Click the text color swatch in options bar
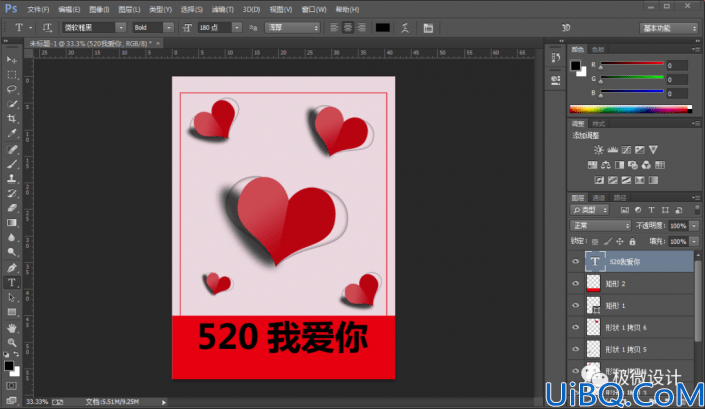The height and width of the screenshot is (409, 705). 383,28
